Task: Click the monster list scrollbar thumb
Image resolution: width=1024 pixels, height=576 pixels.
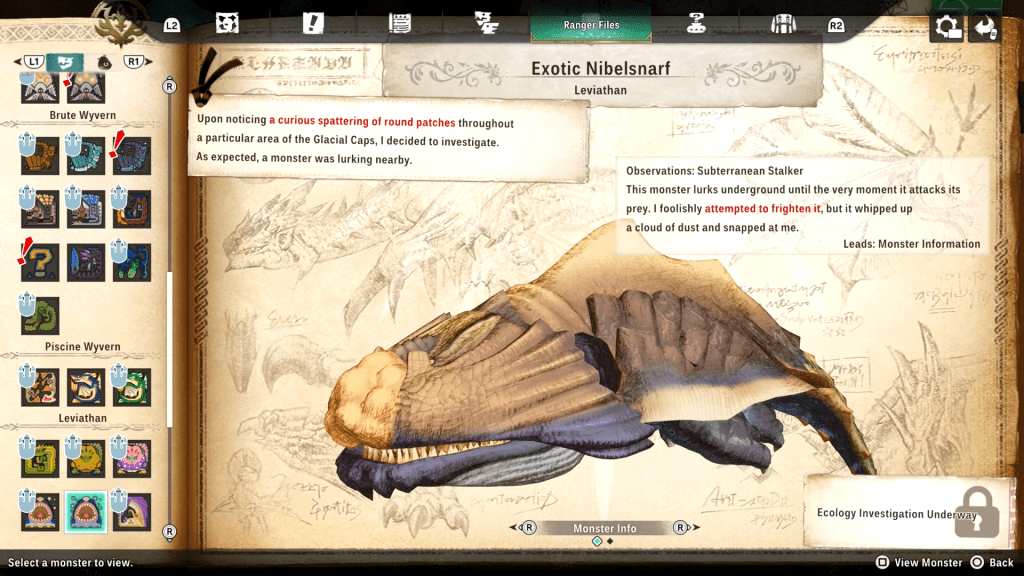Action: pyautogui.click(x=169, y=350)
